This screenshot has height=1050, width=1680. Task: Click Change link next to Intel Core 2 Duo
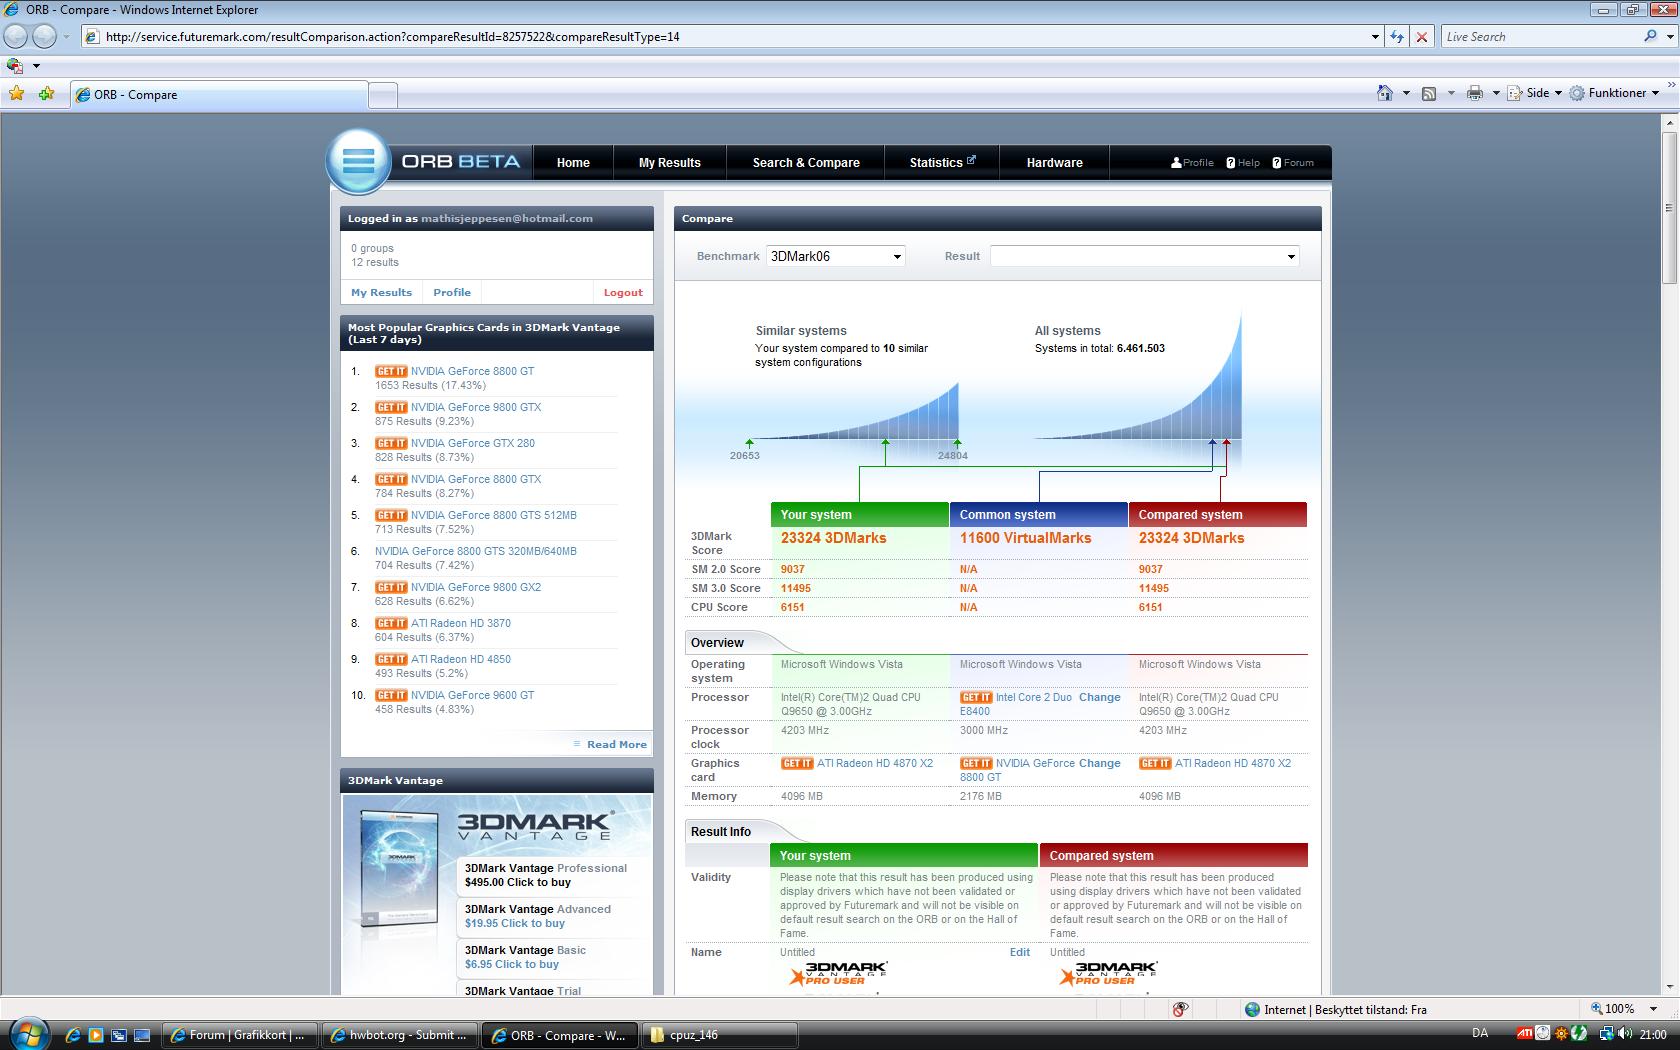[1099, 697]
